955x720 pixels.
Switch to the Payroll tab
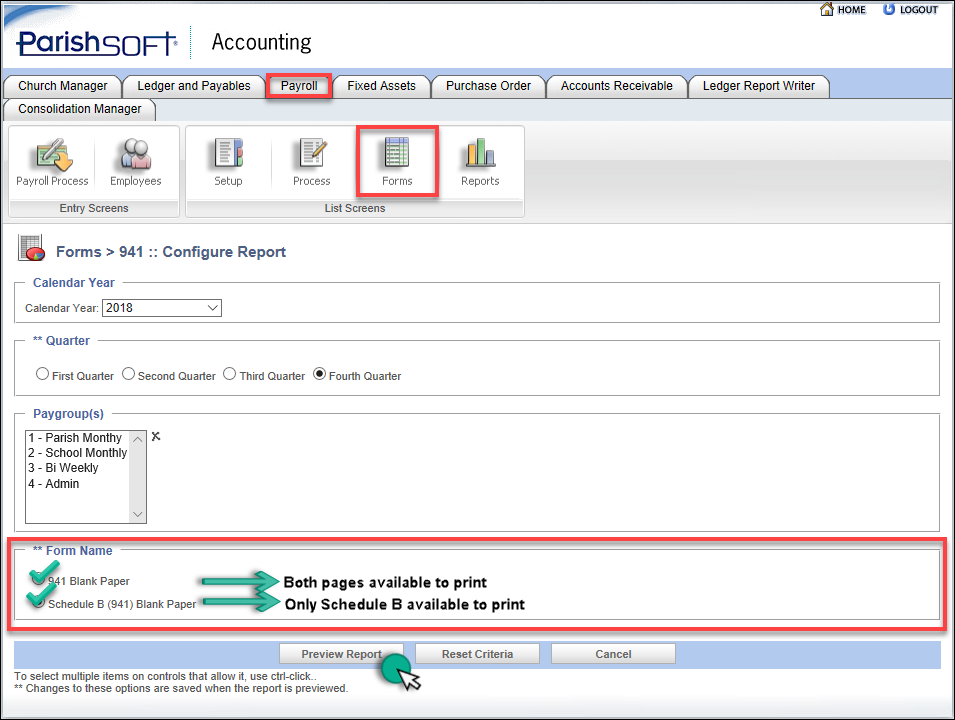click(299, 86)
